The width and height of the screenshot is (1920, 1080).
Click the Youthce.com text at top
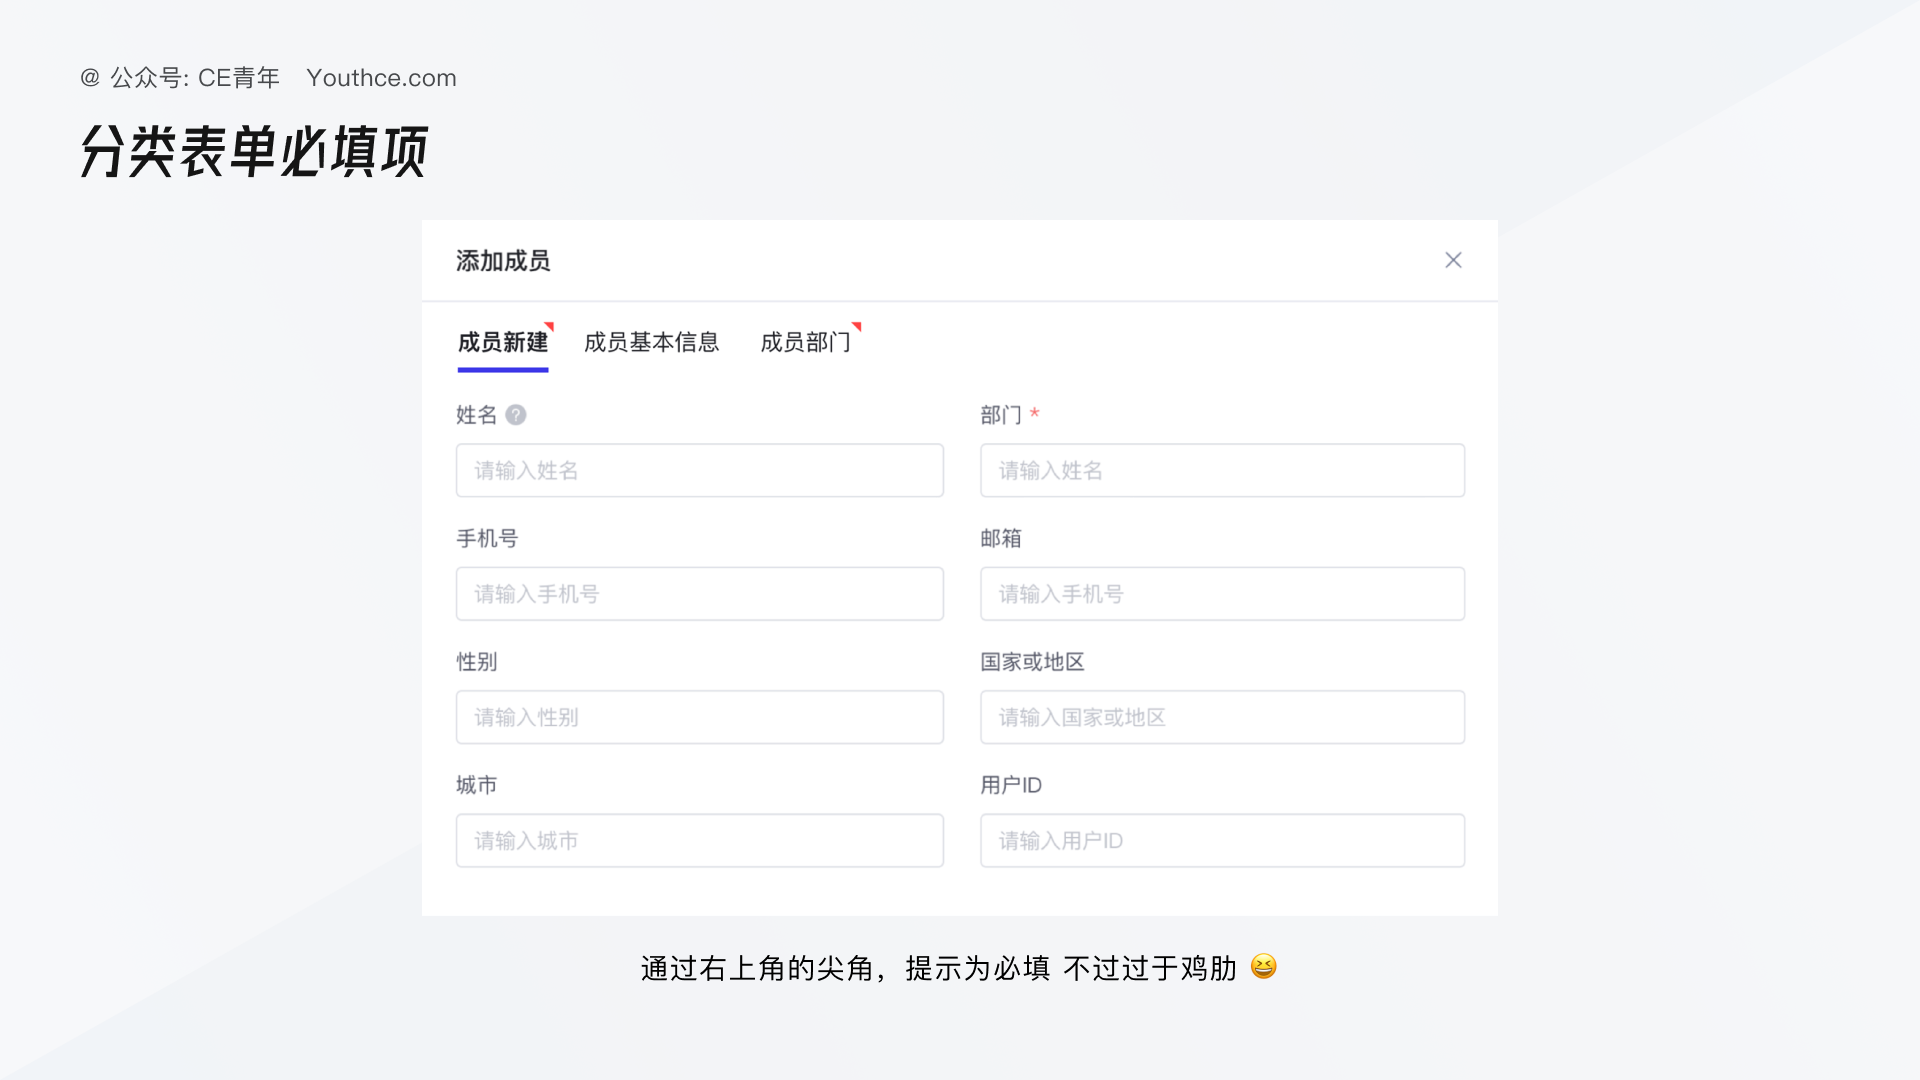tap(381, 78)
